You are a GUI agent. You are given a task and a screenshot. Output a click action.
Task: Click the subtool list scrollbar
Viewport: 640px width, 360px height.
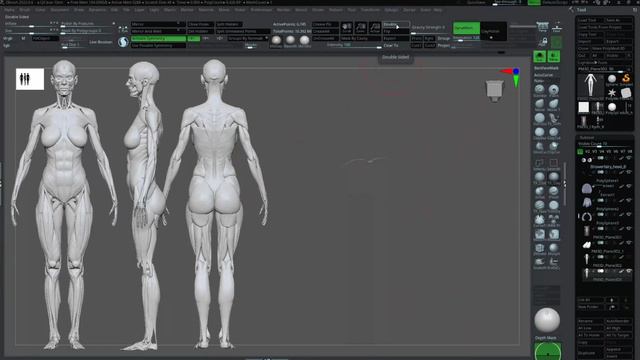tap(565, 184)
